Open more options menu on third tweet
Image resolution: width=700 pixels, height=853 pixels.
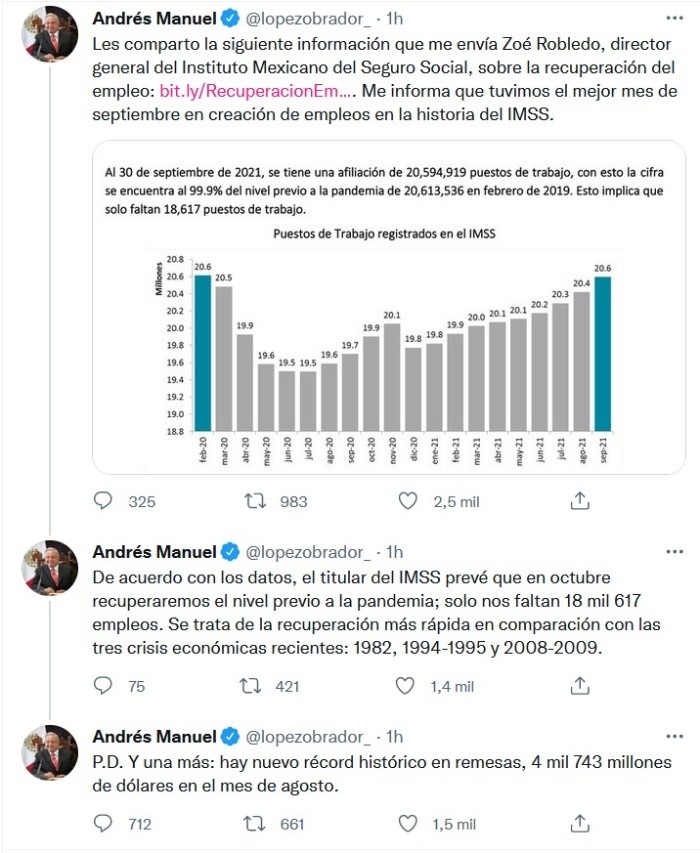pyautogui.click(x=675, y=737)
